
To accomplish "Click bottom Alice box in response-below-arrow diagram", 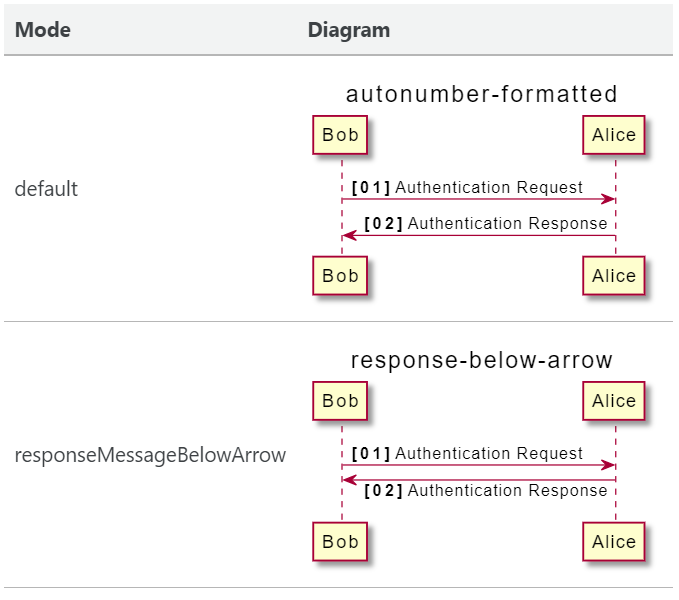I will 614,542.
